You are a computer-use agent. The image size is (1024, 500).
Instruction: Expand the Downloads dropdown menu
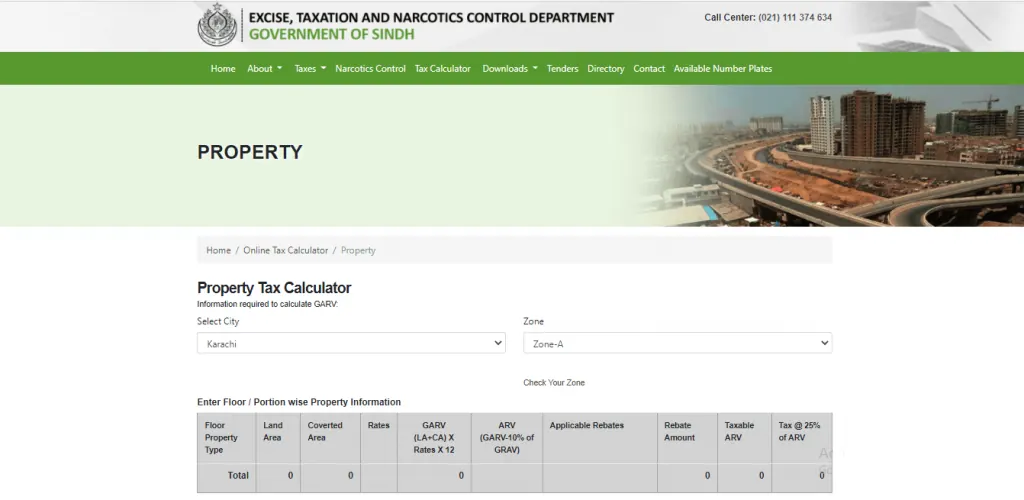pyautogui.click(x=510, y=69)
